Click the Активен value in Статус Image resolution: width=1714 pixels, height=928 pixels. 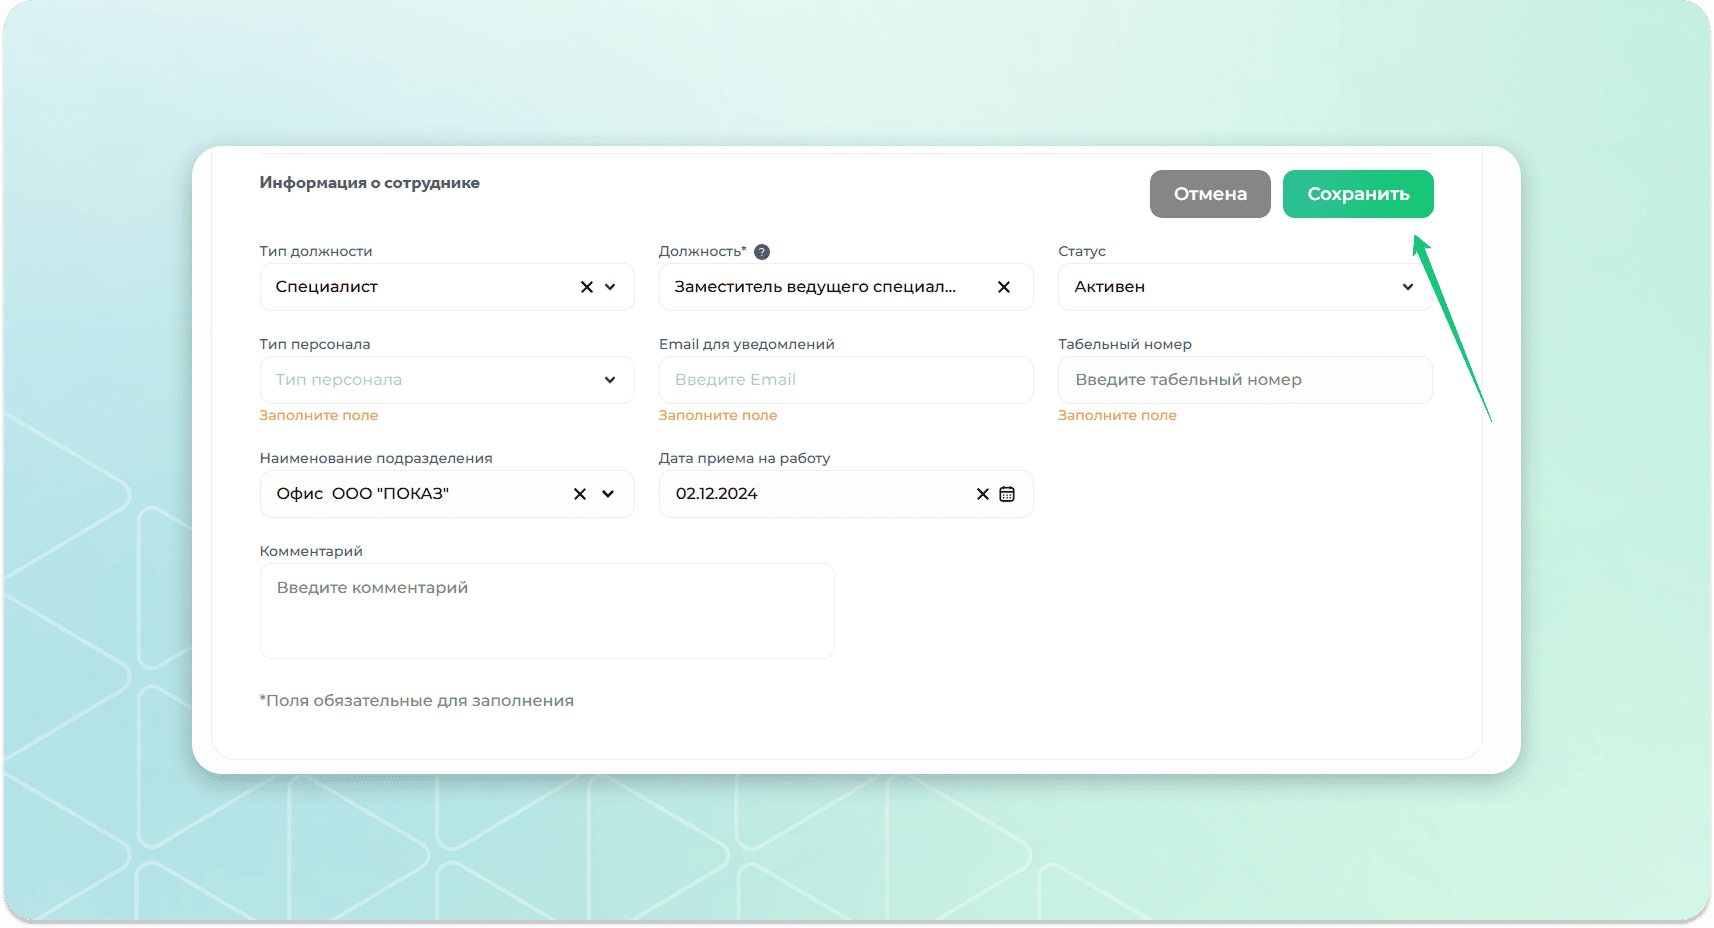click(1110, 287)
